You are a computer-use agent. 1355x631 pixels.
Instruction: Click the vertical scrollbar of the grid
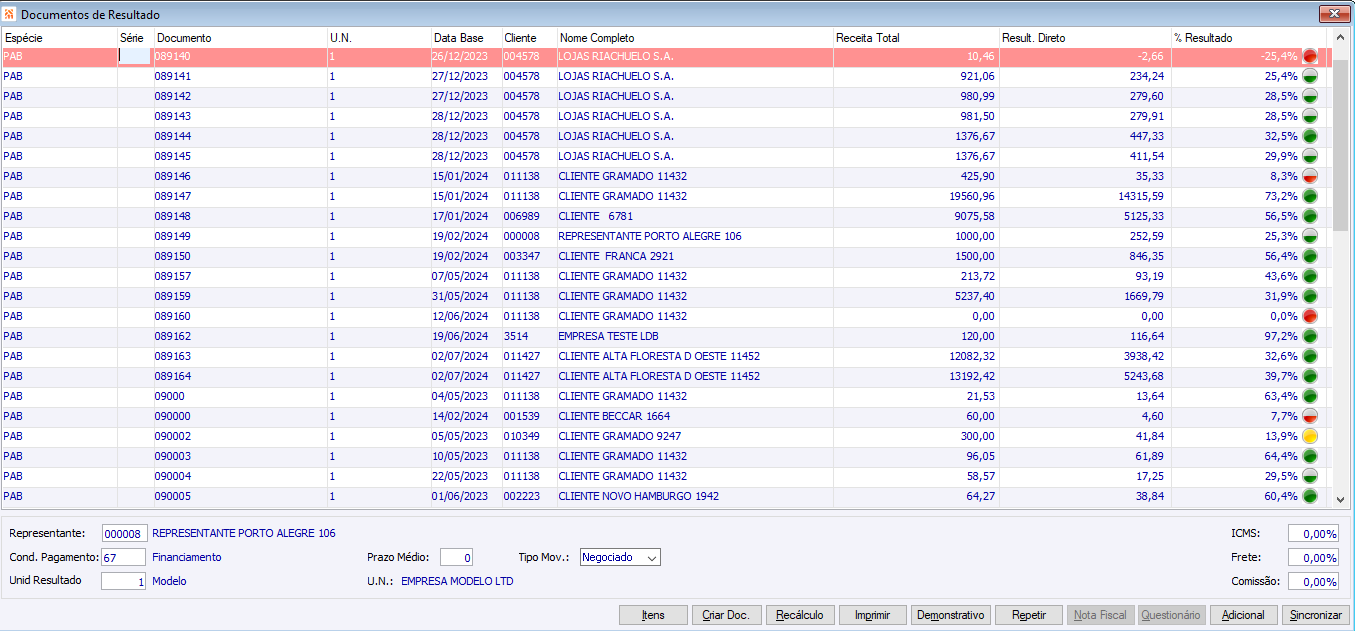[x=1340, y=270]
